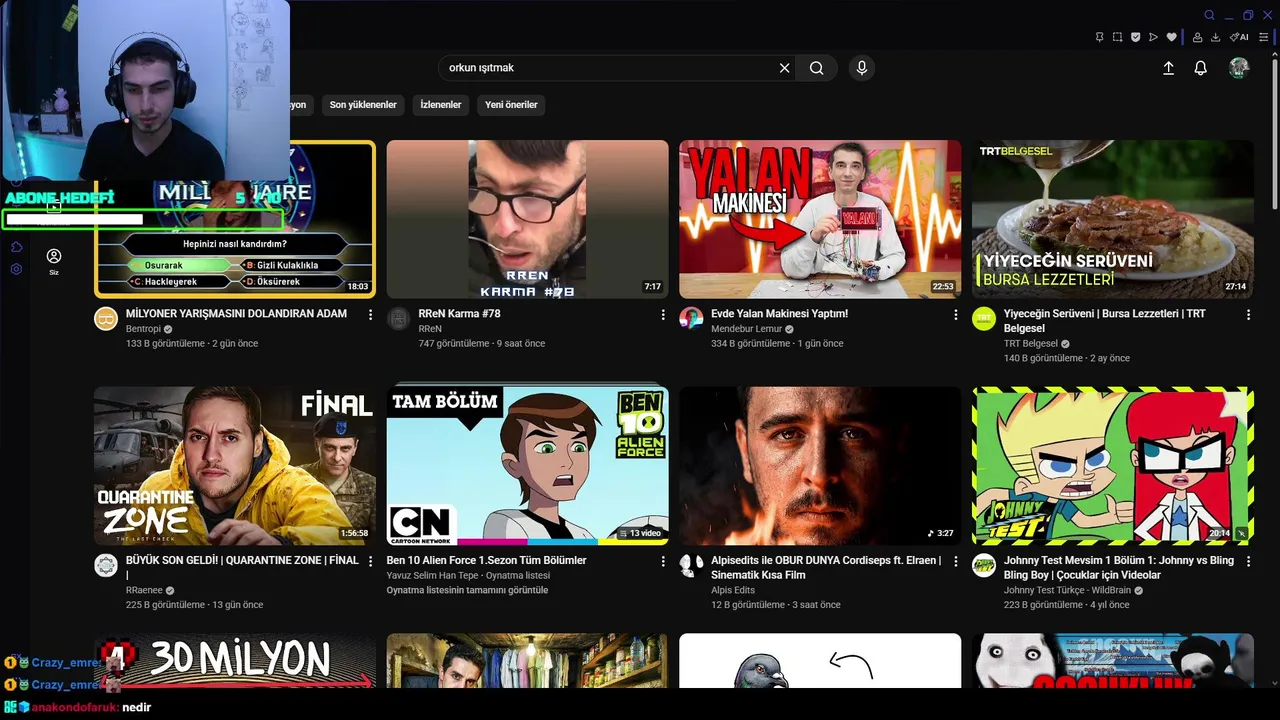Open the Mendebur Lemur channel name
Screen dimensions: 1280x720
click(x=746, y=329)
